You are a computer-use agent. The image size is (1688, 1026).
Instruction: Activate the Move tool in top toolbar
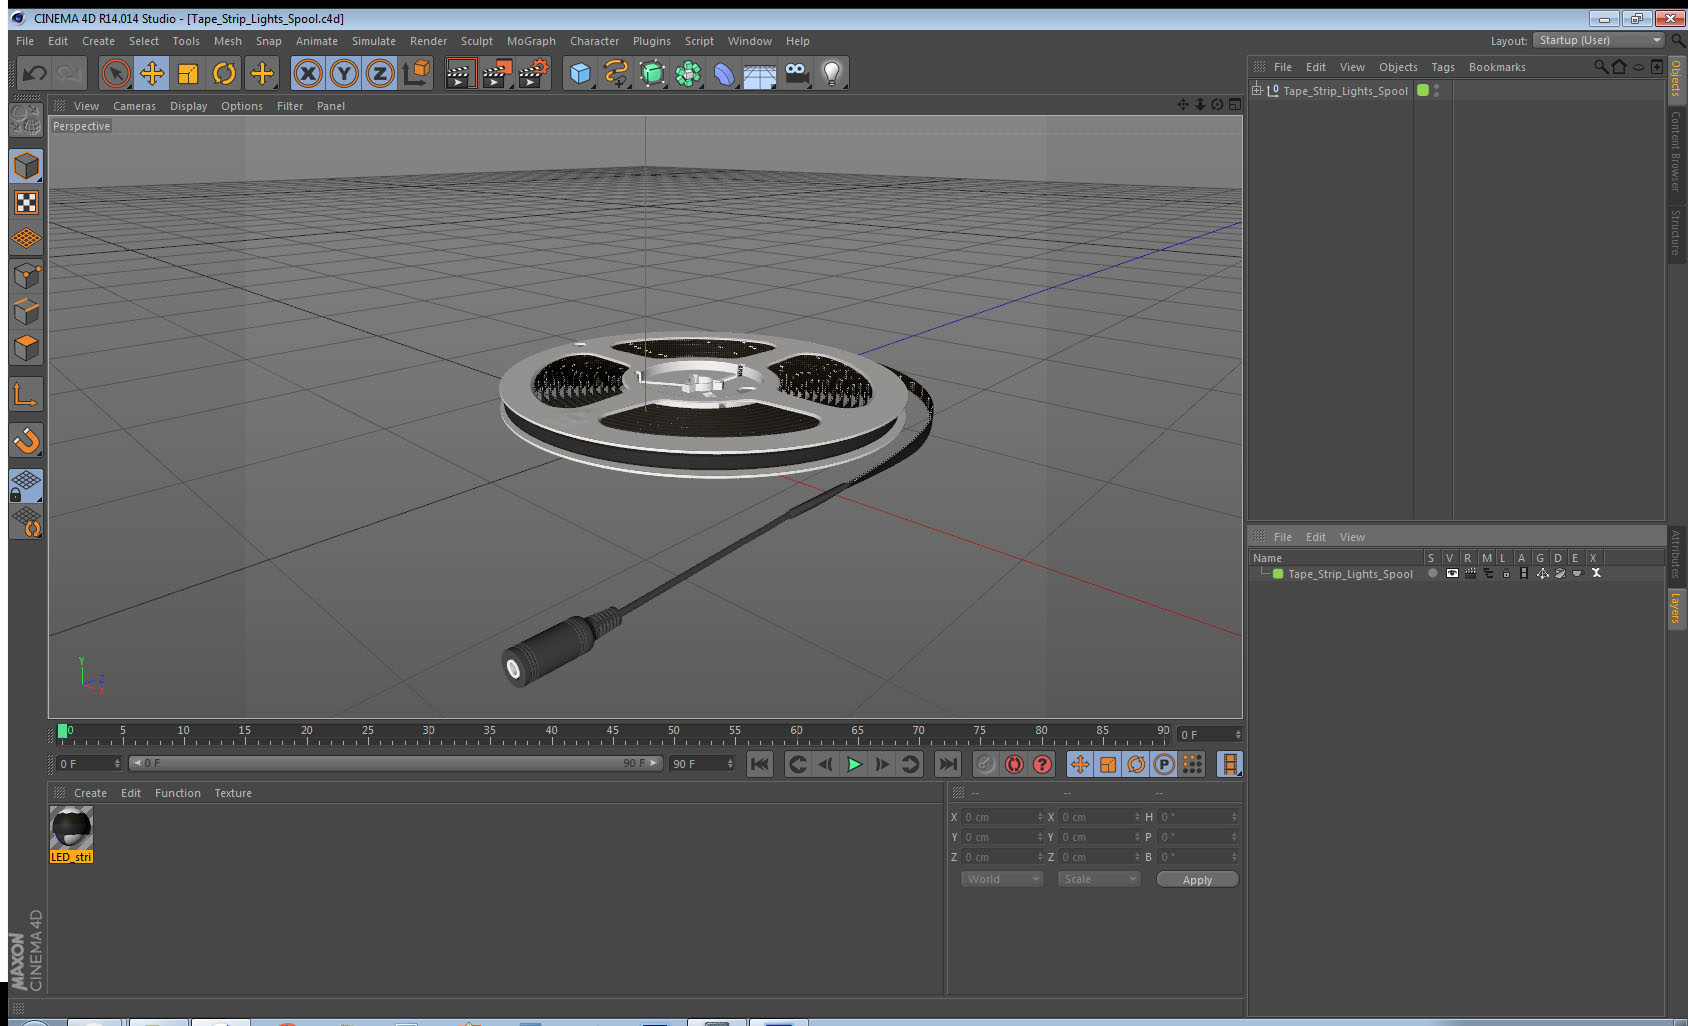tap(152, 73)
